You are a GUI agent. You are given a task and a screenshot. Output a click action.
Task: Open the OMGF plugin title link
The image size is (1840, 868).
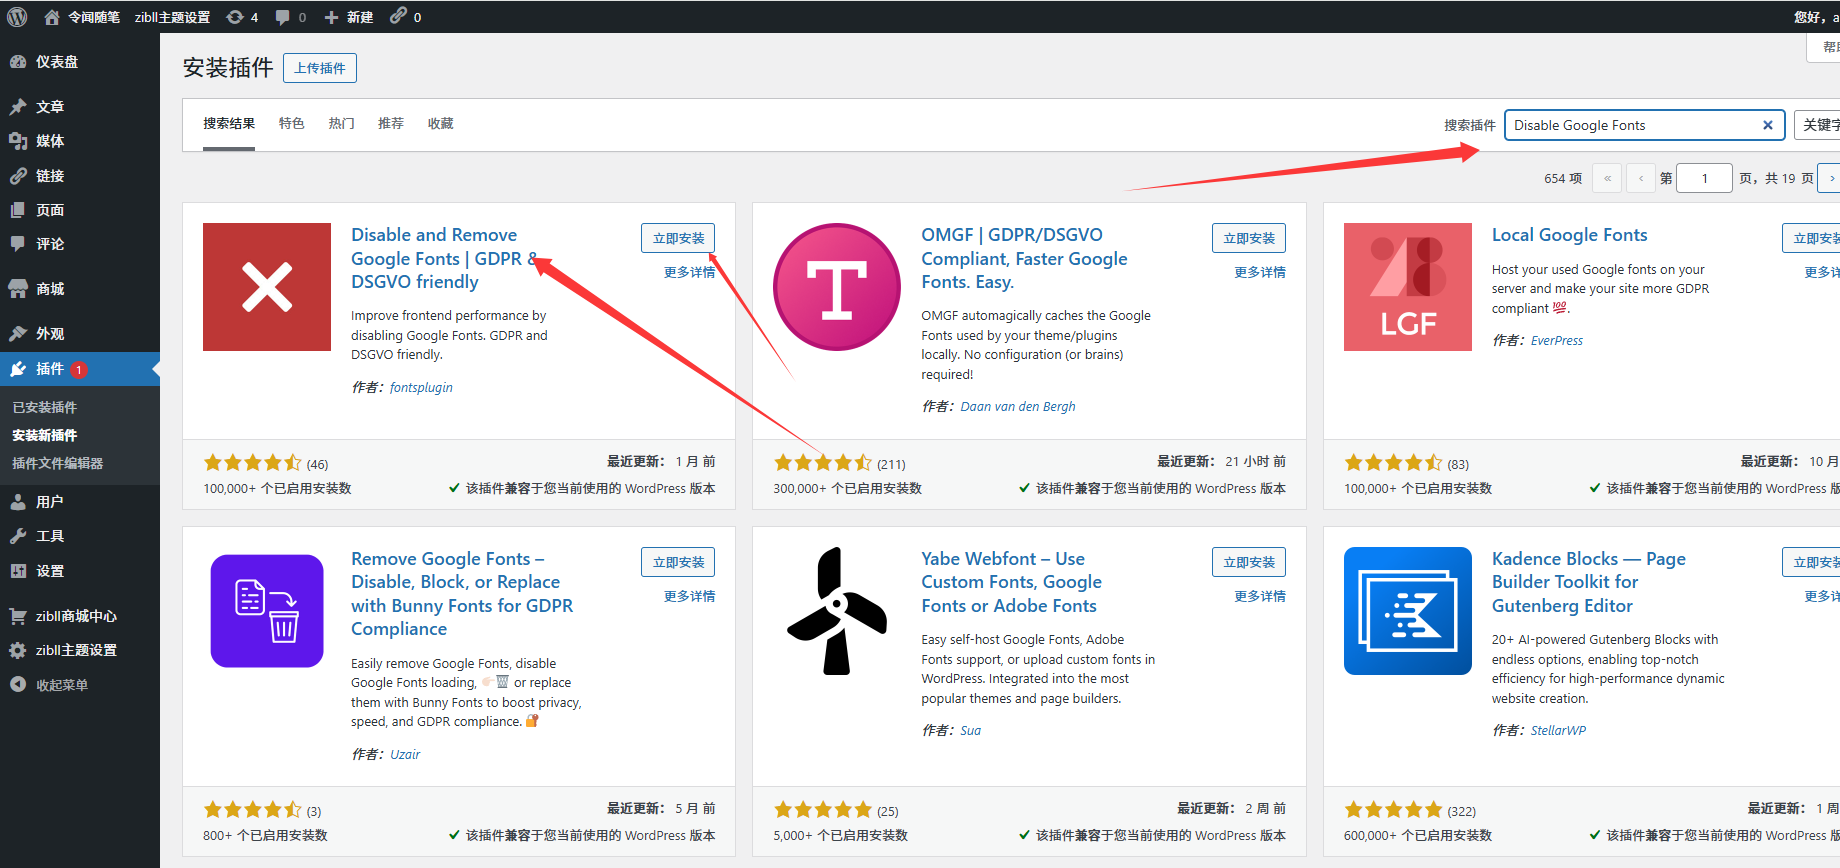click(x=1024, y=258)
